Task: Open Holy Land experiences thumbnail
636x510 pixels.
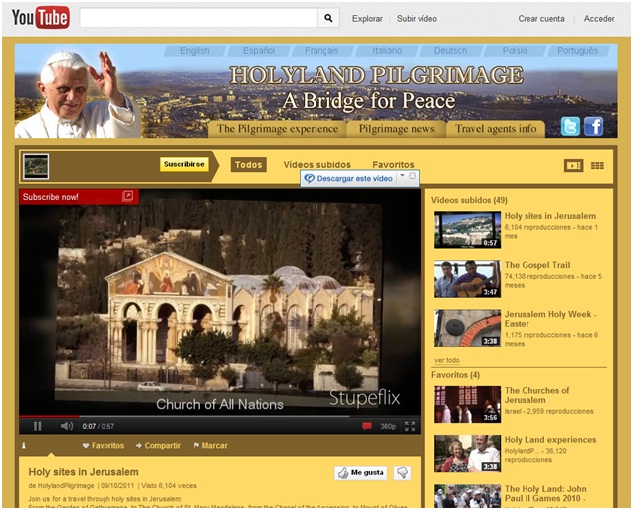Action: [x=467, y=454]
